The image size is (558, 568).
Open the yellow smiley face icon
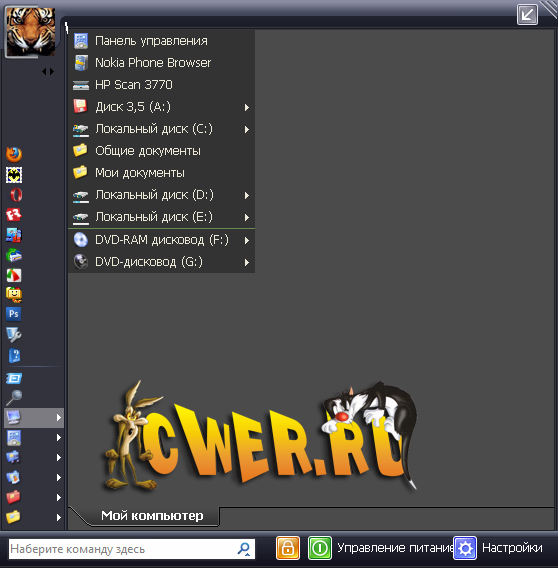[14, 295]
